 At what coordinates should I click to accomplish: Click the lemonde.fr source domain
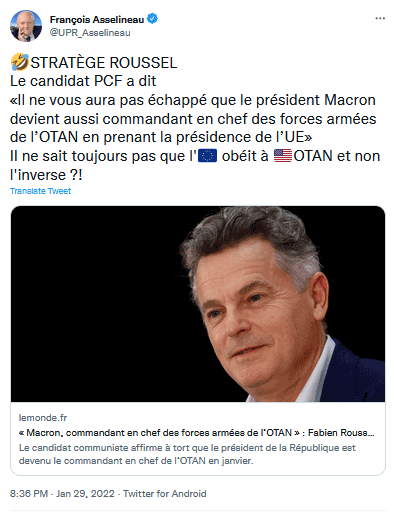tap(43, 418)
